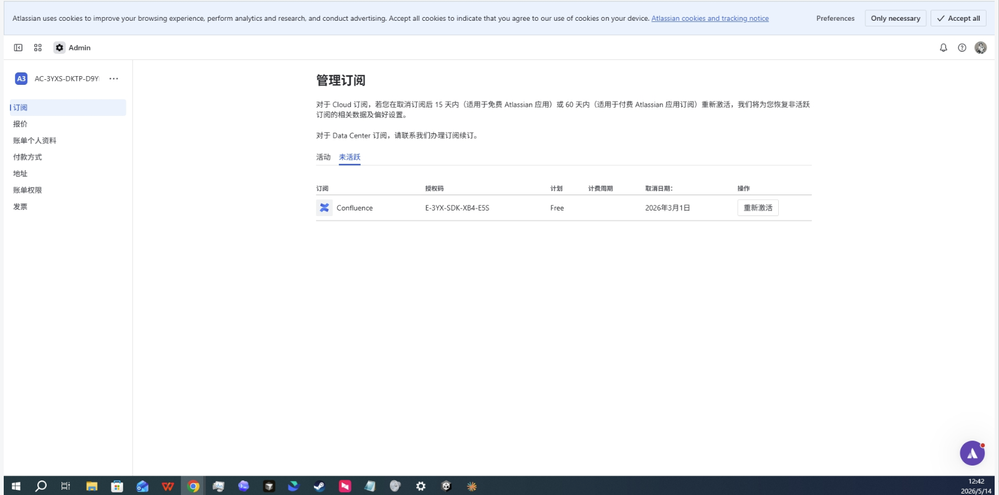Collapse the sidebar with the panel icon
Screen dimensions: 999x495
point(18,48)
